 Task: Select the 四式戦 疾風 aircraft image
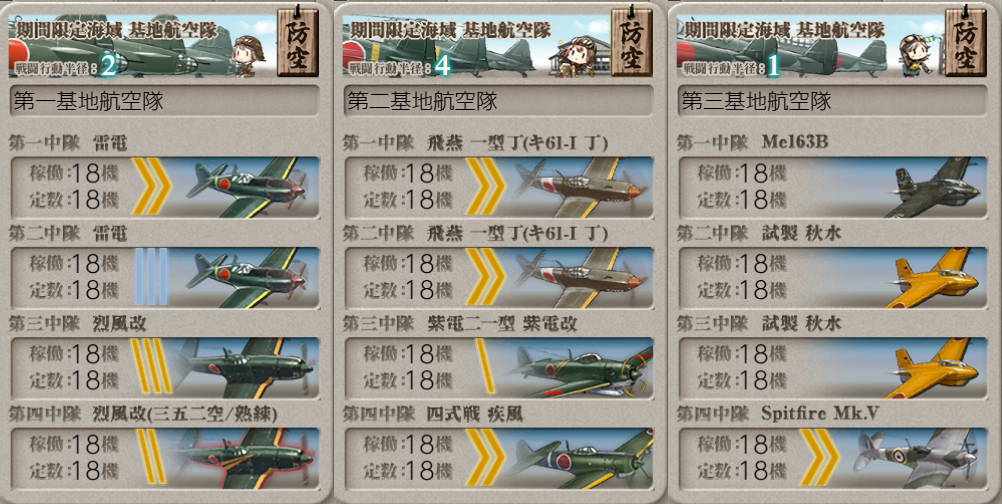(576, 458)
